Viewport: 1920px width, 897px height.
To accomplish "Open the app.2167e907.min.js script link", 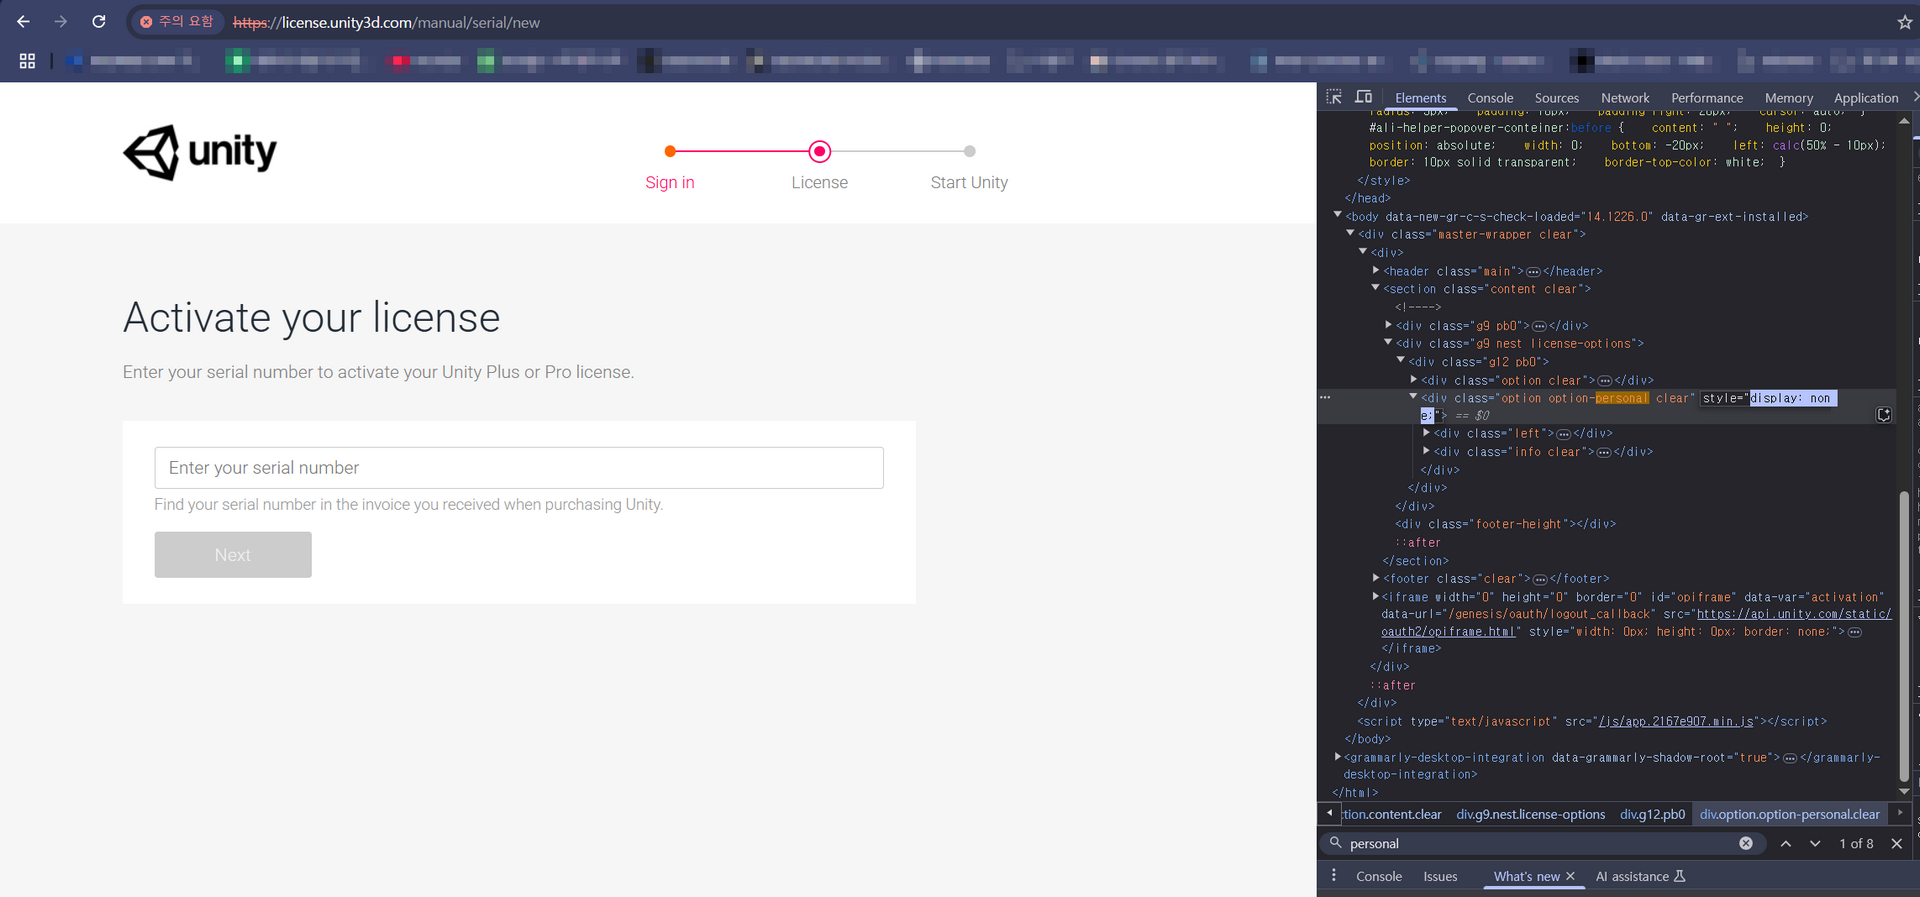I will pyautogui.click(x=1676, y=721).
